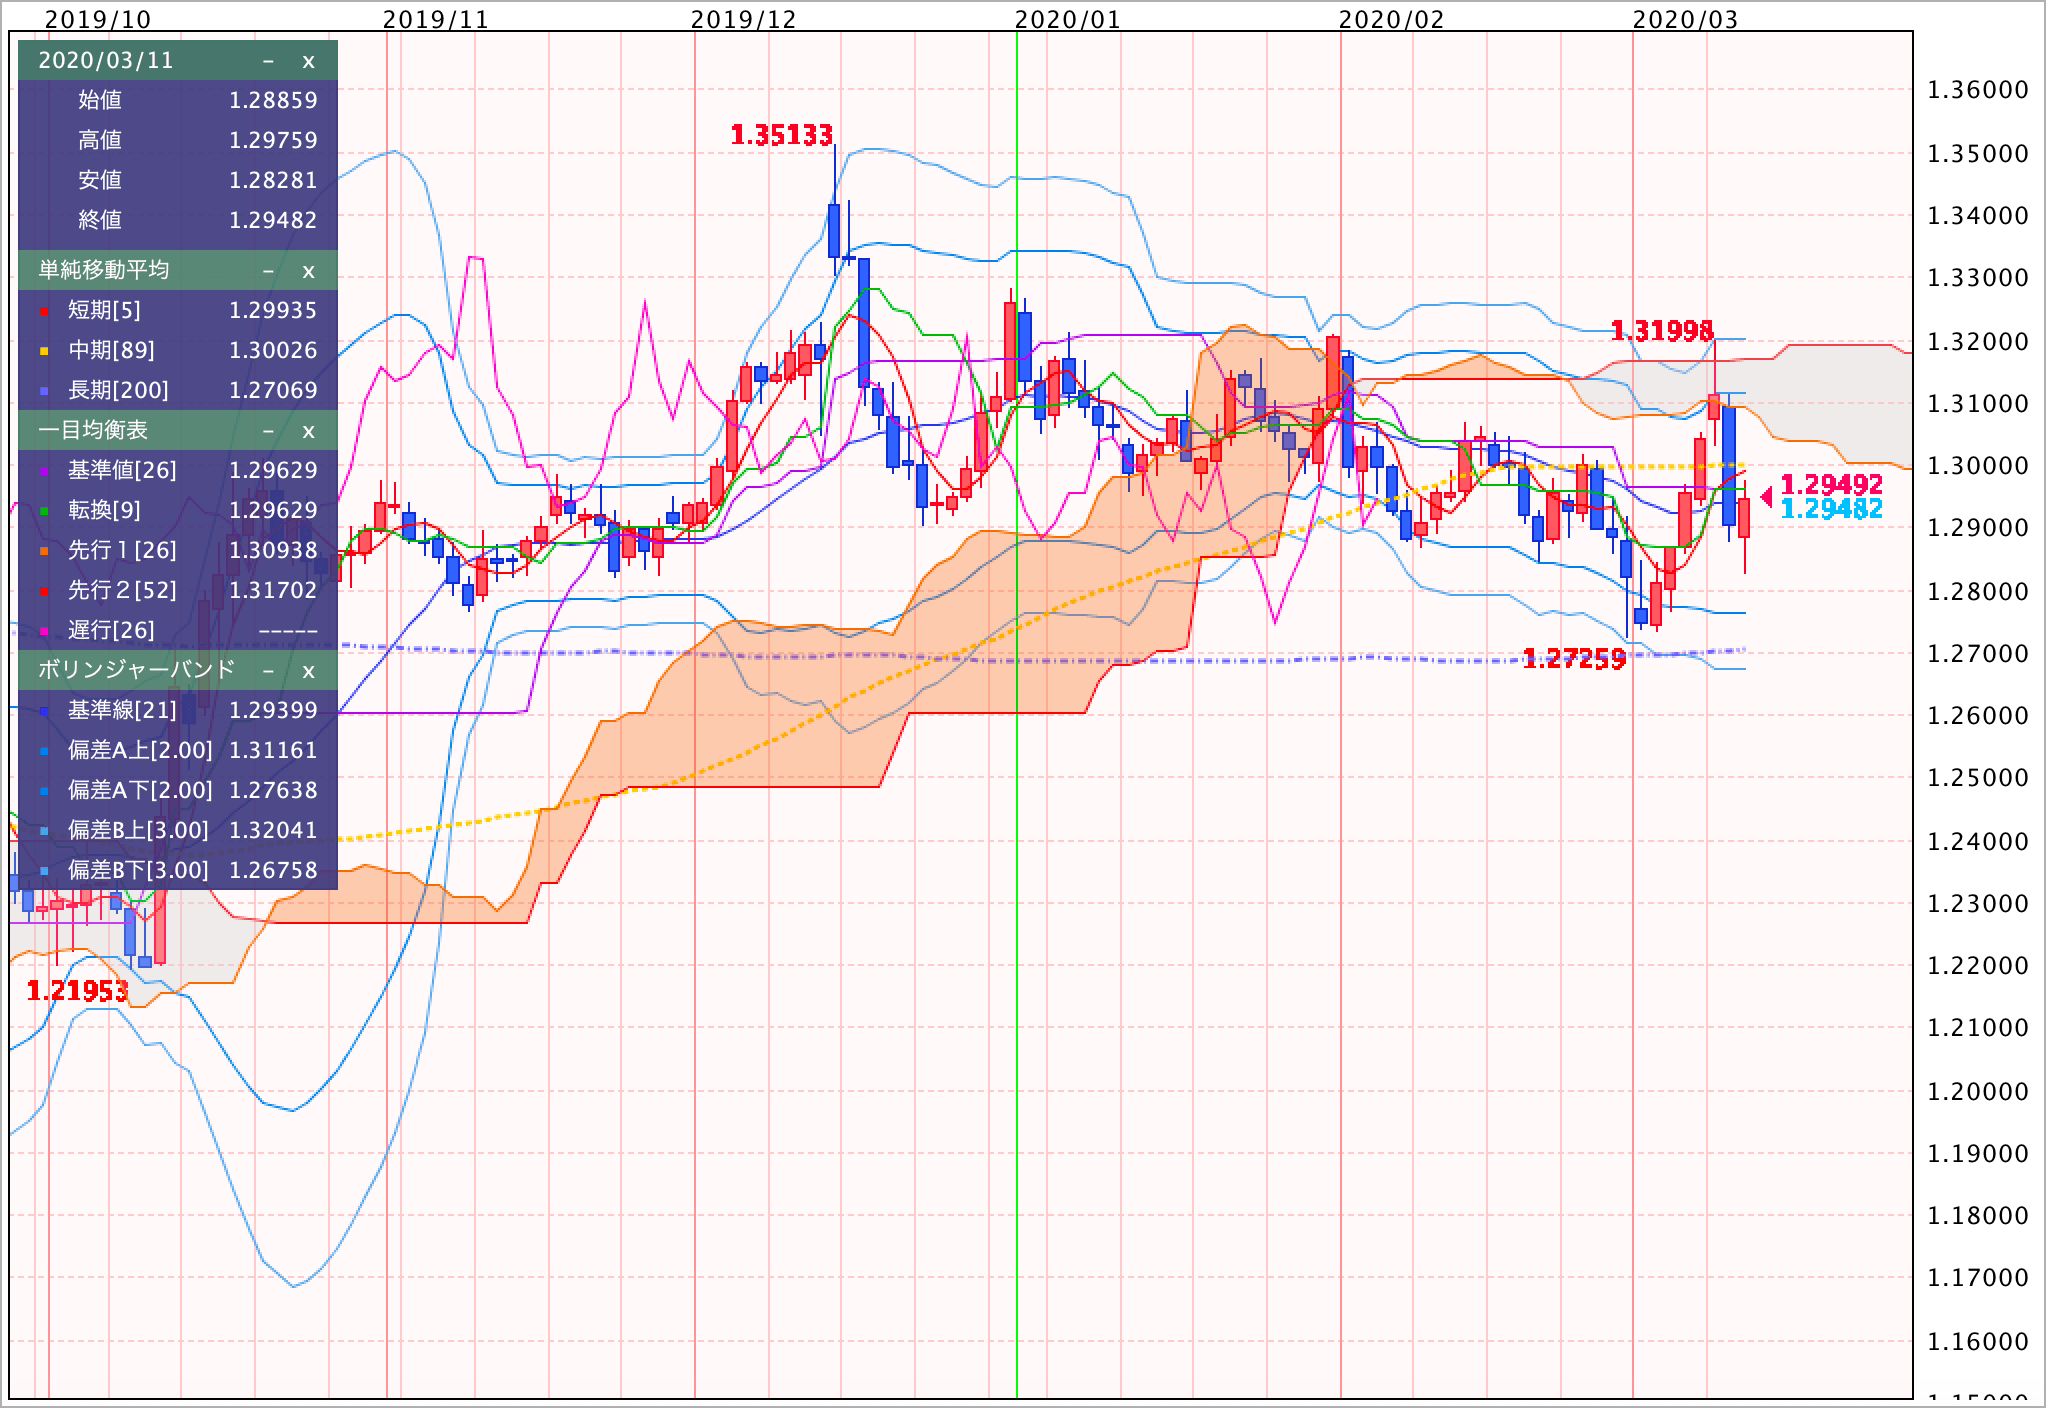The image size is (2046, 1408).
Task: Click the purple 長期[200] color marker
Action: [43, 393]
